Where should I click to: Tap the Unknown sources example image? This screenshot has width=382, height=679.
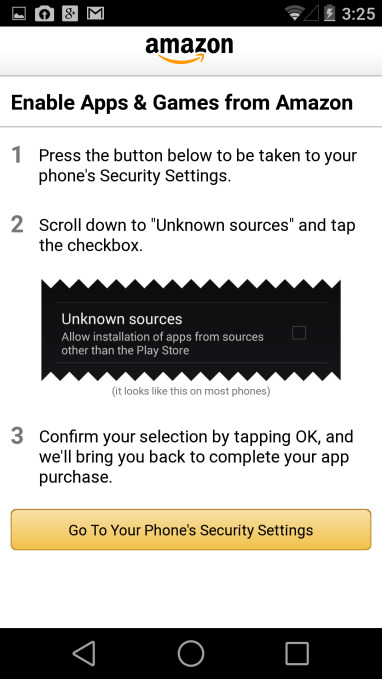click(x=191, y=330)
